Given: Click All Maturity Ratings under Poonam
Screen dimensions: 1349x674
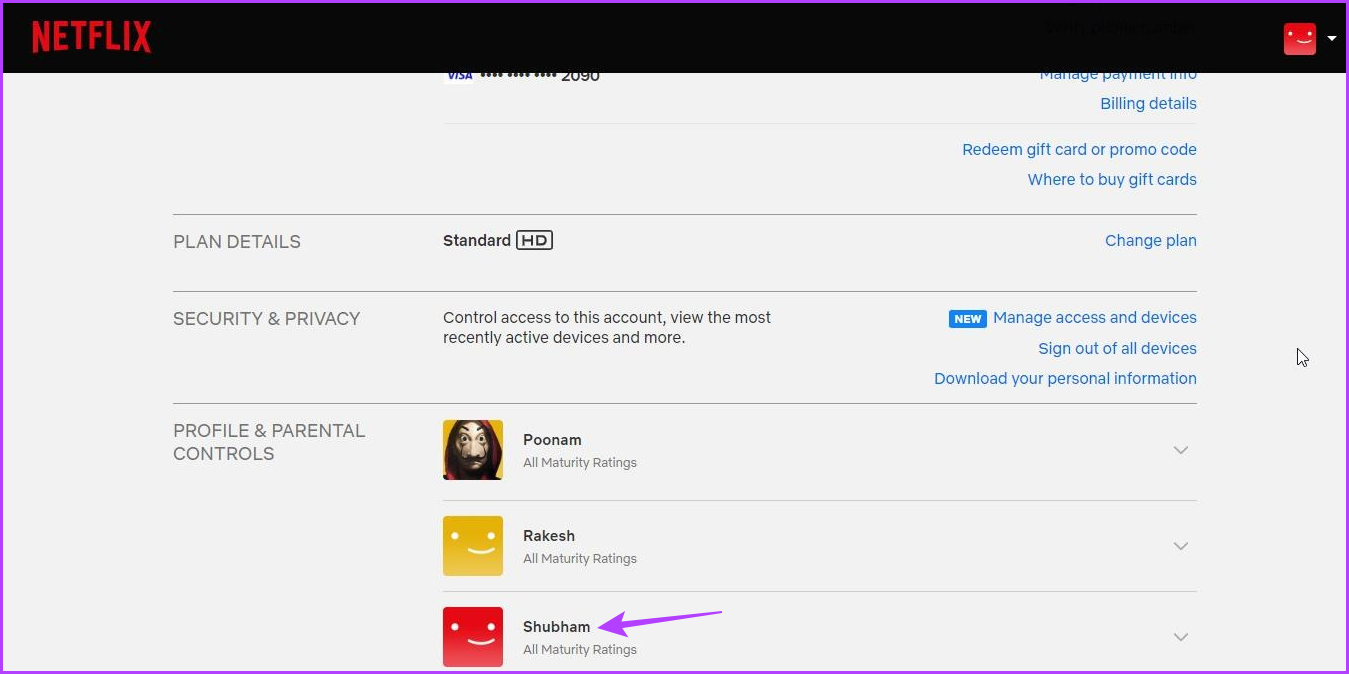Looking at the screenshot, I should tap(580, 463).
